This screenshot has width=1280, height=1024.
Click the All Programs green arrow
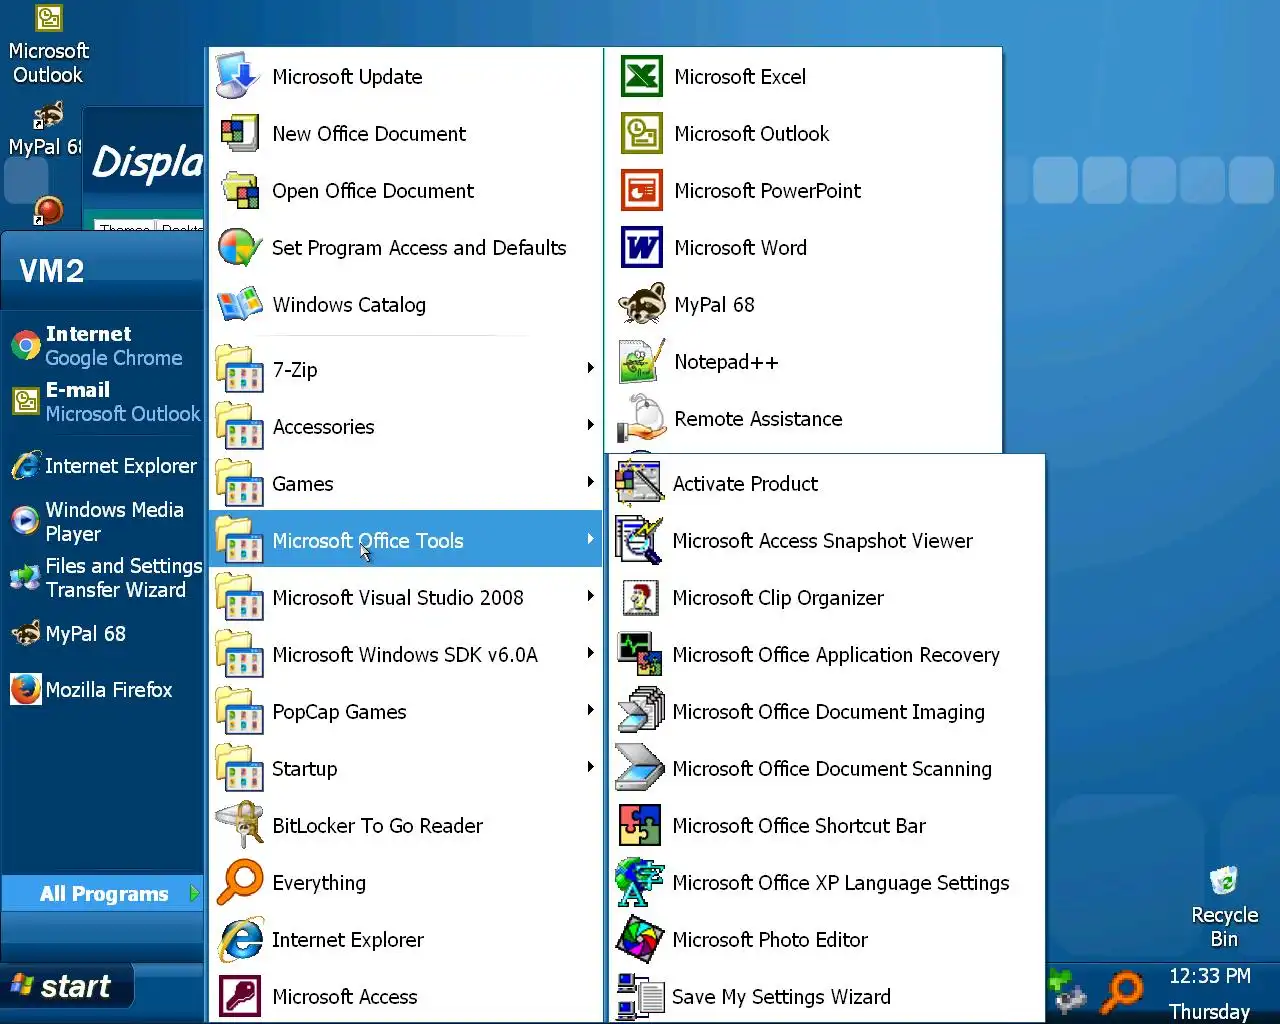[x=194, y=894]
